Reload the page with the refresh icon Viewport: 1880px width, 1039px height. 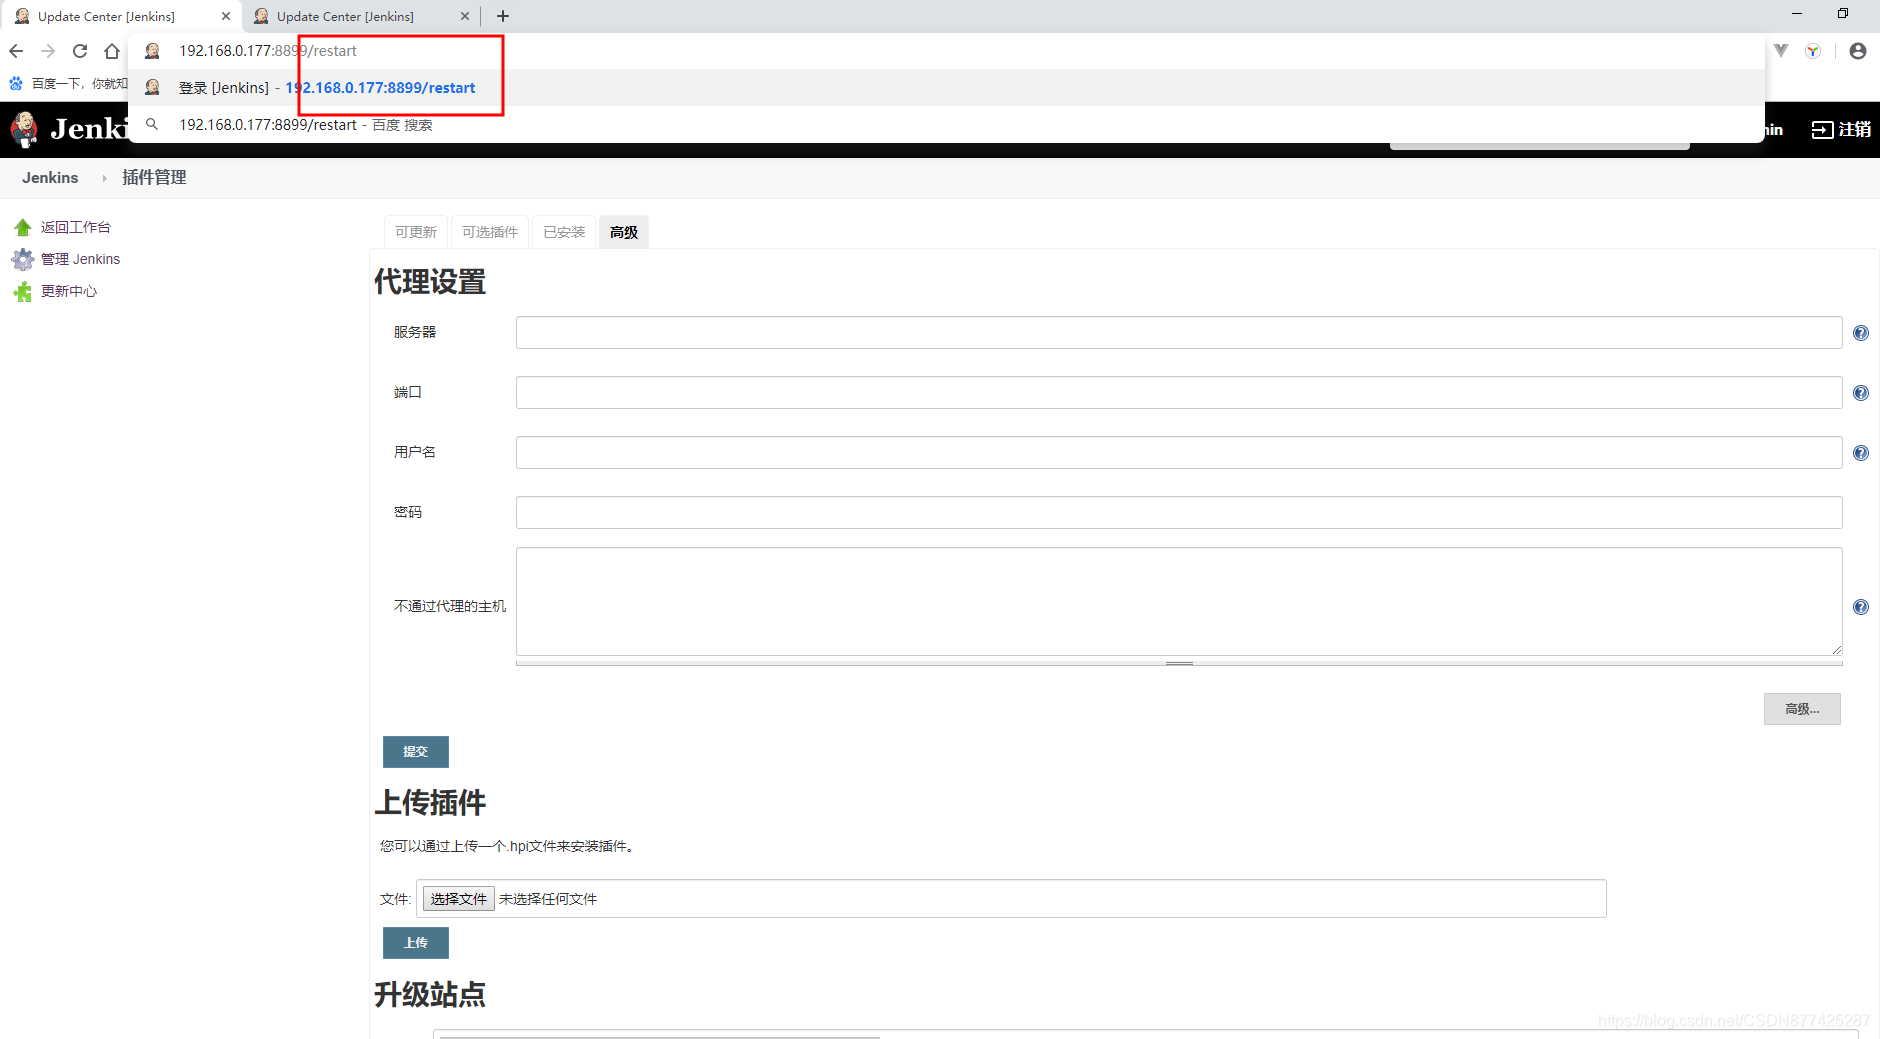click(80, 51)
